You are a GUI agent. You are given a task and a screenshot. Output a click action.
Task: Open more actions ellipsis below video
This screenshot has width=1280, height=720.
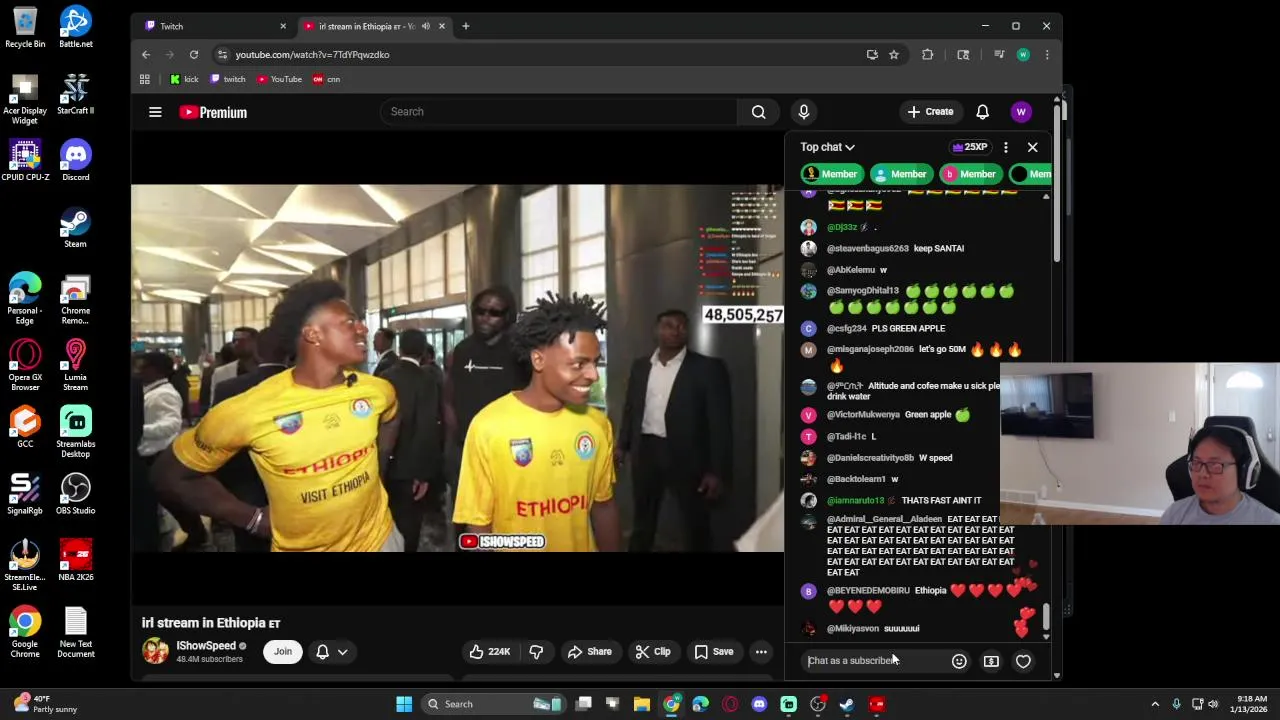click(x=761, y=652)
